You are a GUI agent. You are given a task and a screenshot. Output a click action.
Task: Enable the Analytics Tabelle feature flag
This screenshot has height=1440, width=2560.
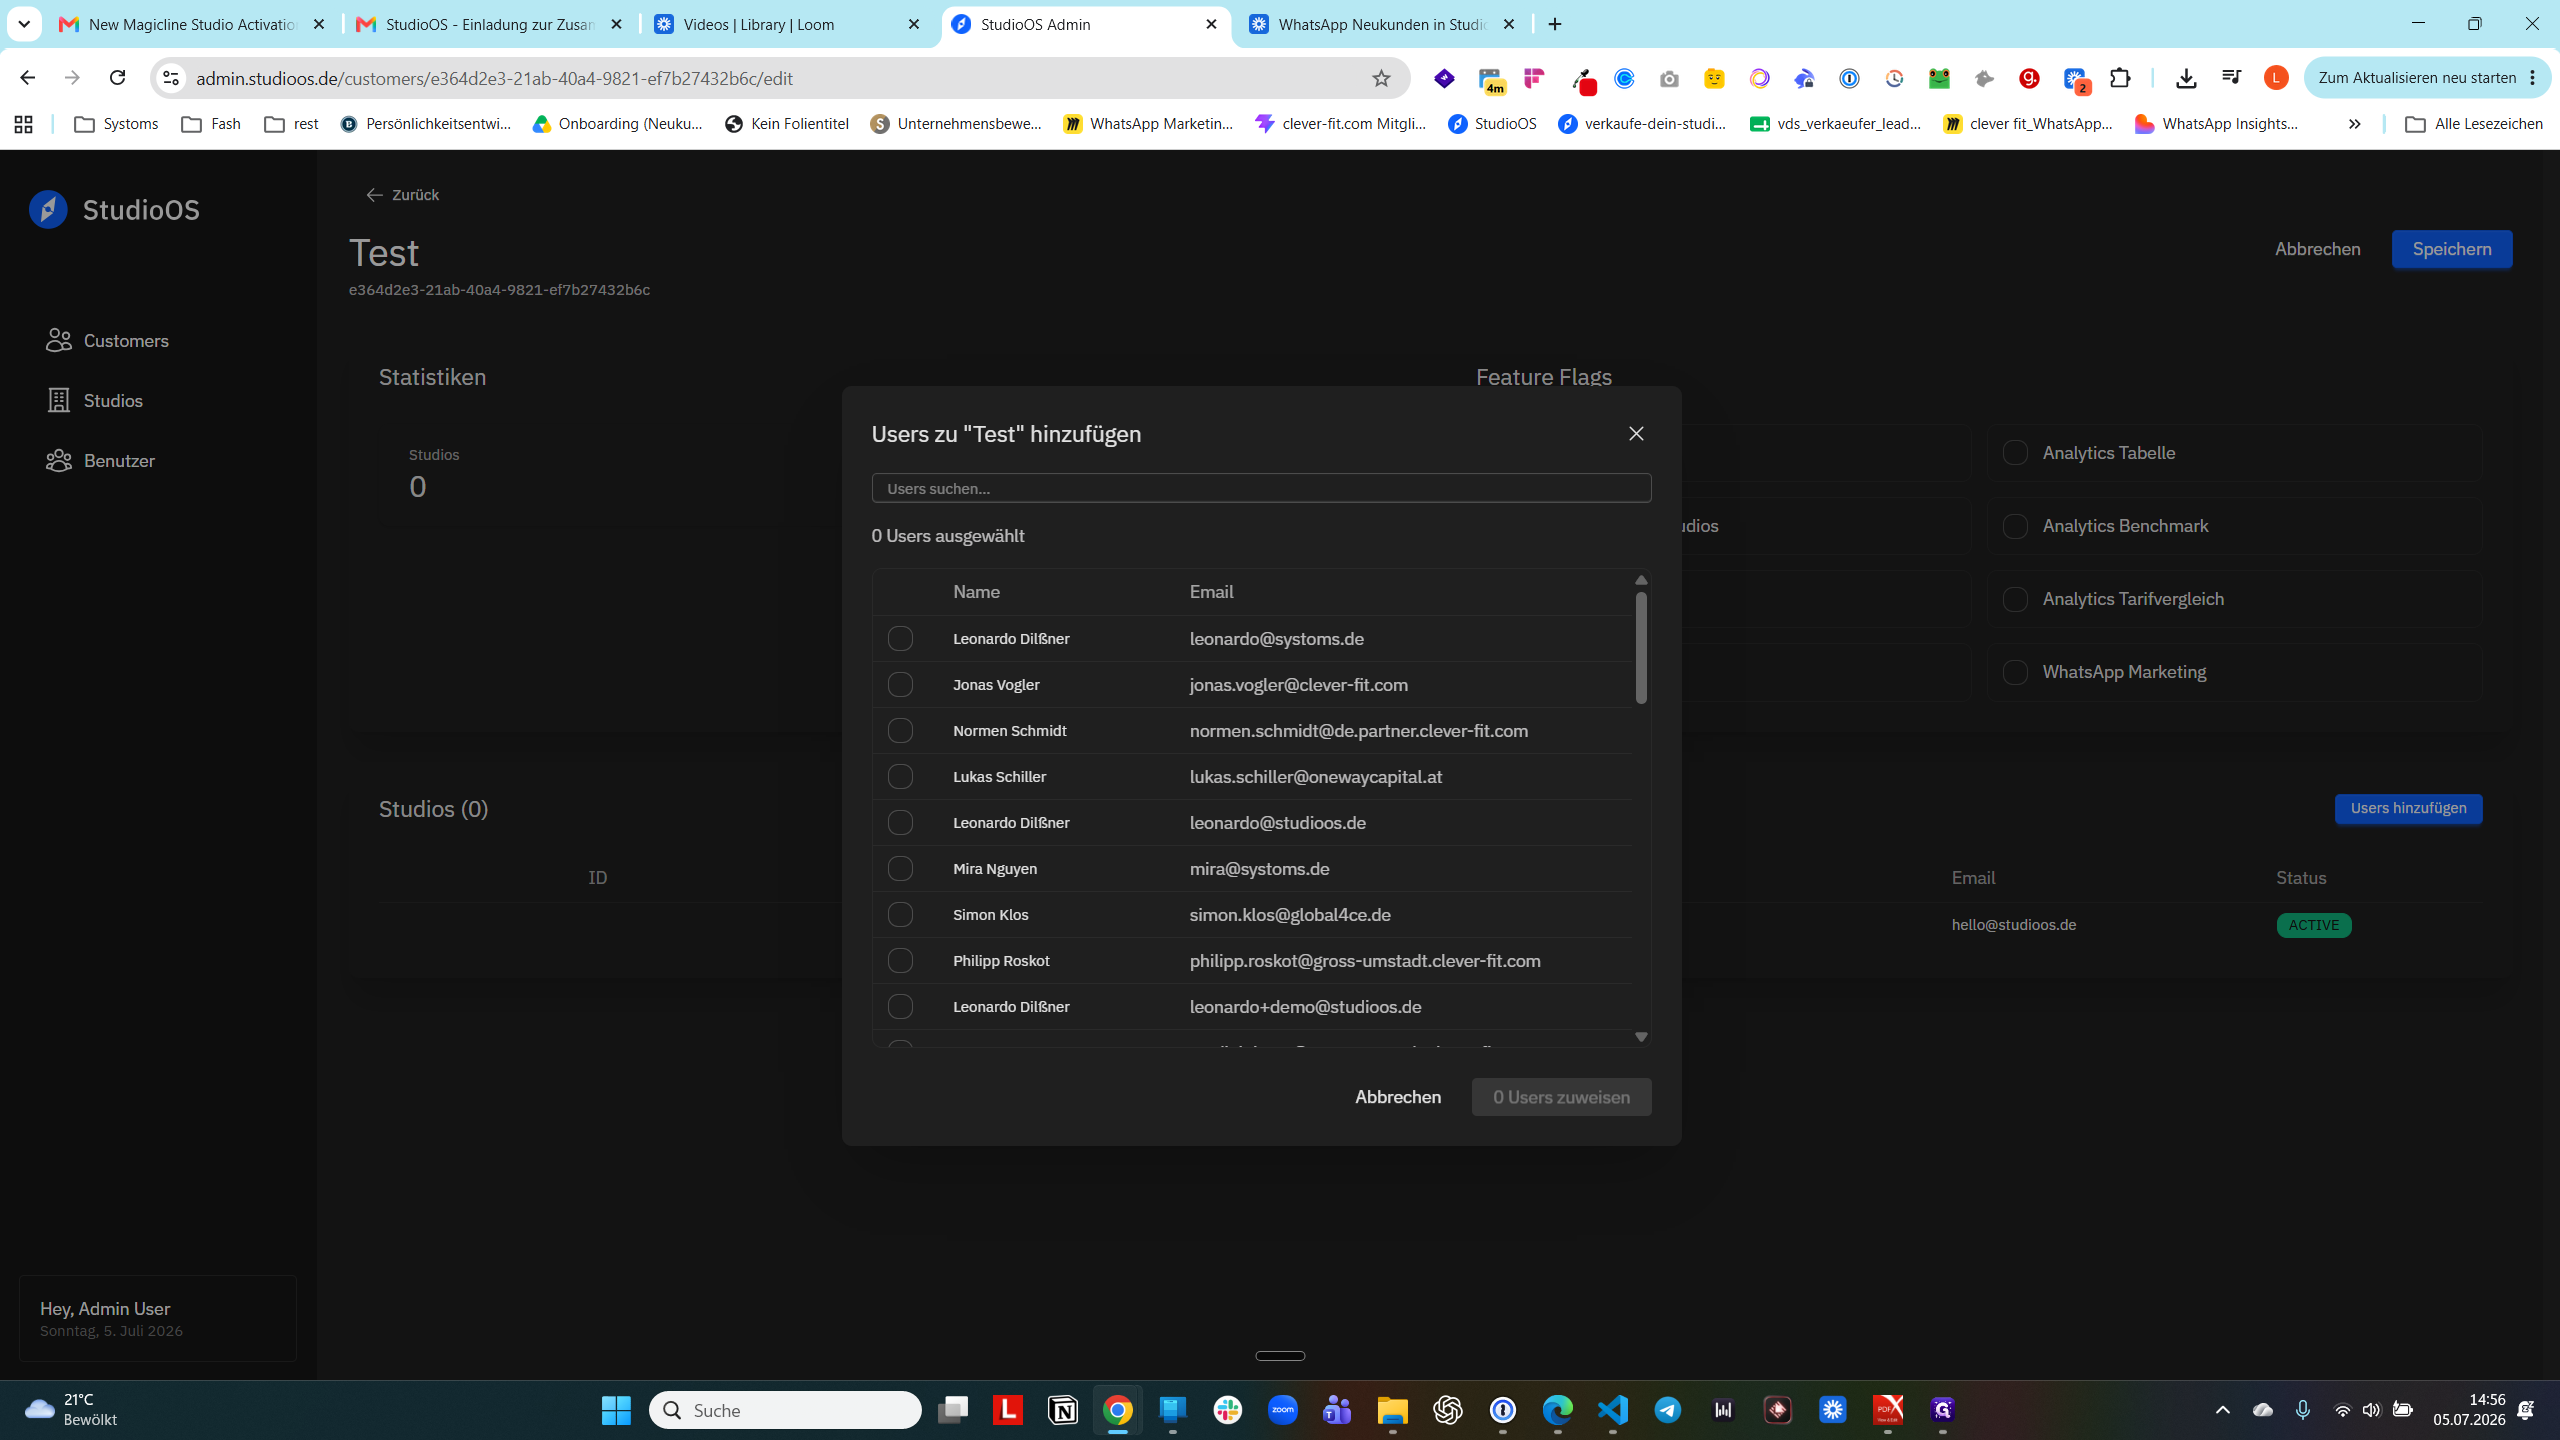point(2015,453)
